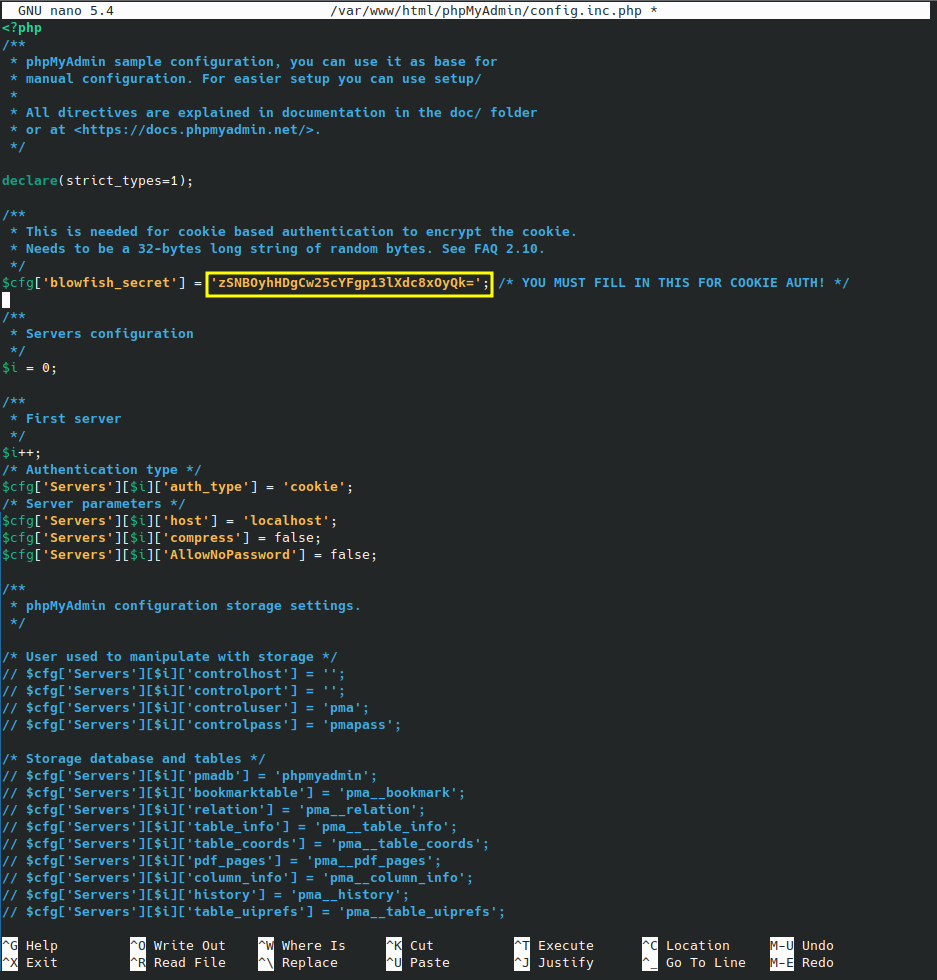Click the auth_type 'cookie' line
This screenshot has width=937, height=980.
pos(178,487)
